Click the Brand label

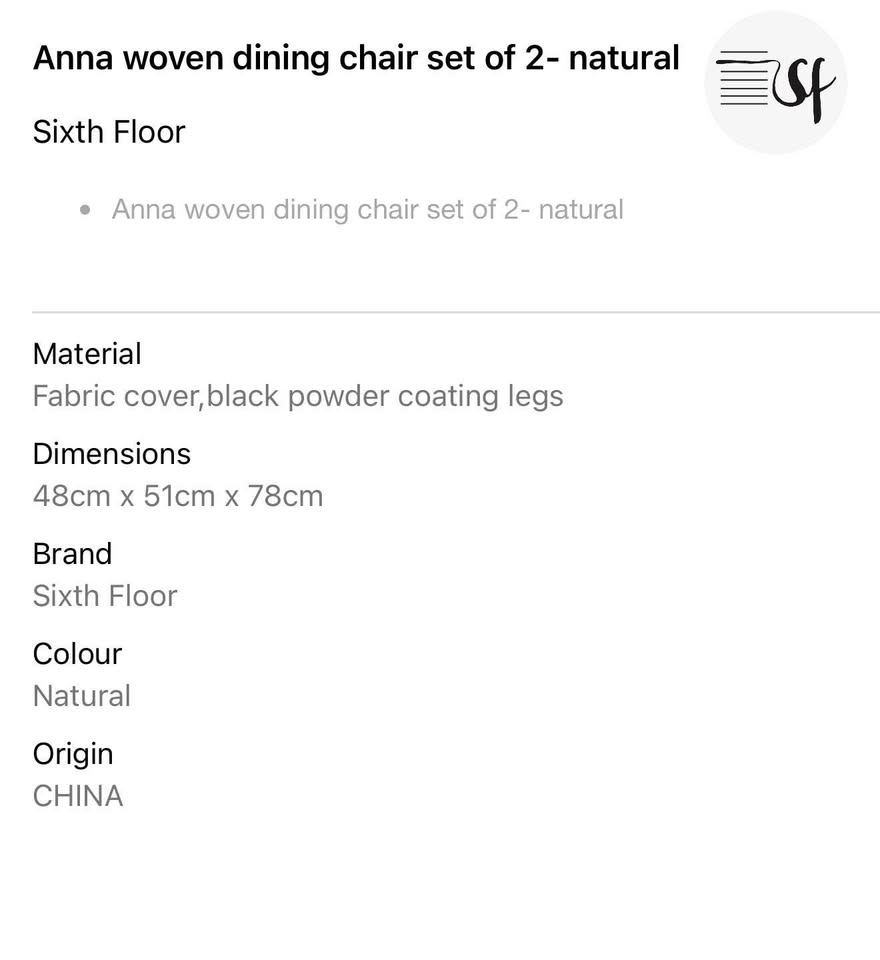click(72, 554)
